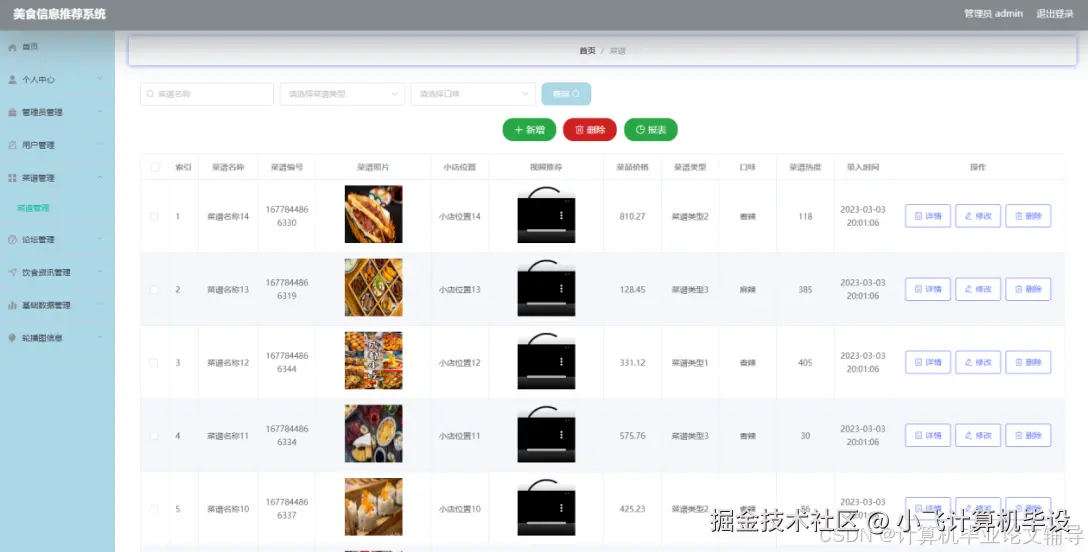
Task: Expand 个人中心 using its chevron
Action: 100,79
